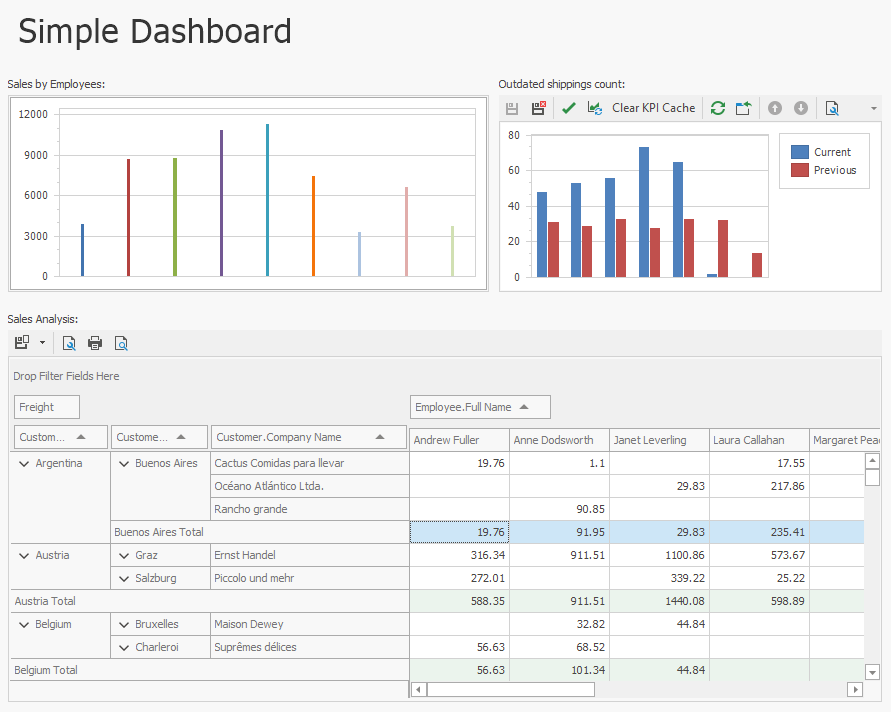The image size is (891, 712).
Task: Click the pivot grid horizontal scroll left arrow
Action: (x=419, y=690)
